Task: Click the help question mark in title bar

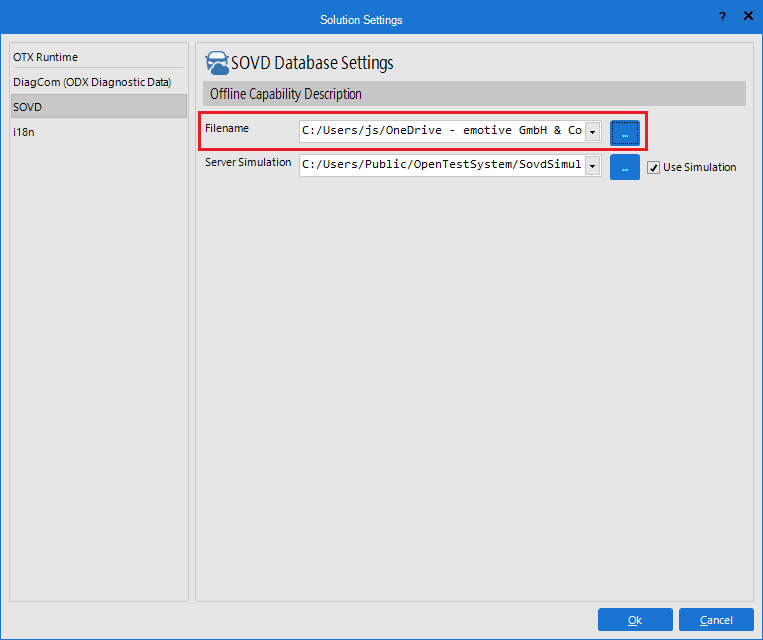Action: click(x=722, y=18)
